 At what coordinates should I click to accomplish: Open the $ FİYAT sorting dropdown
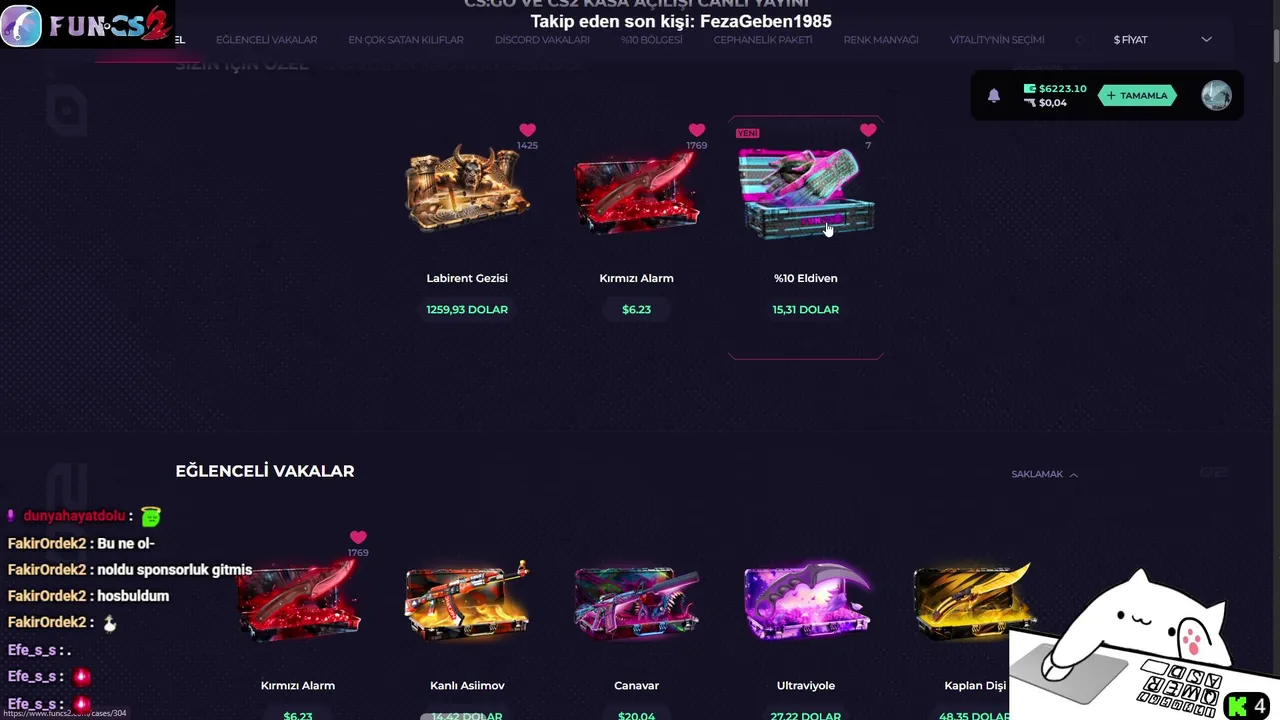pyautogui.click(x=1162, y=40)
